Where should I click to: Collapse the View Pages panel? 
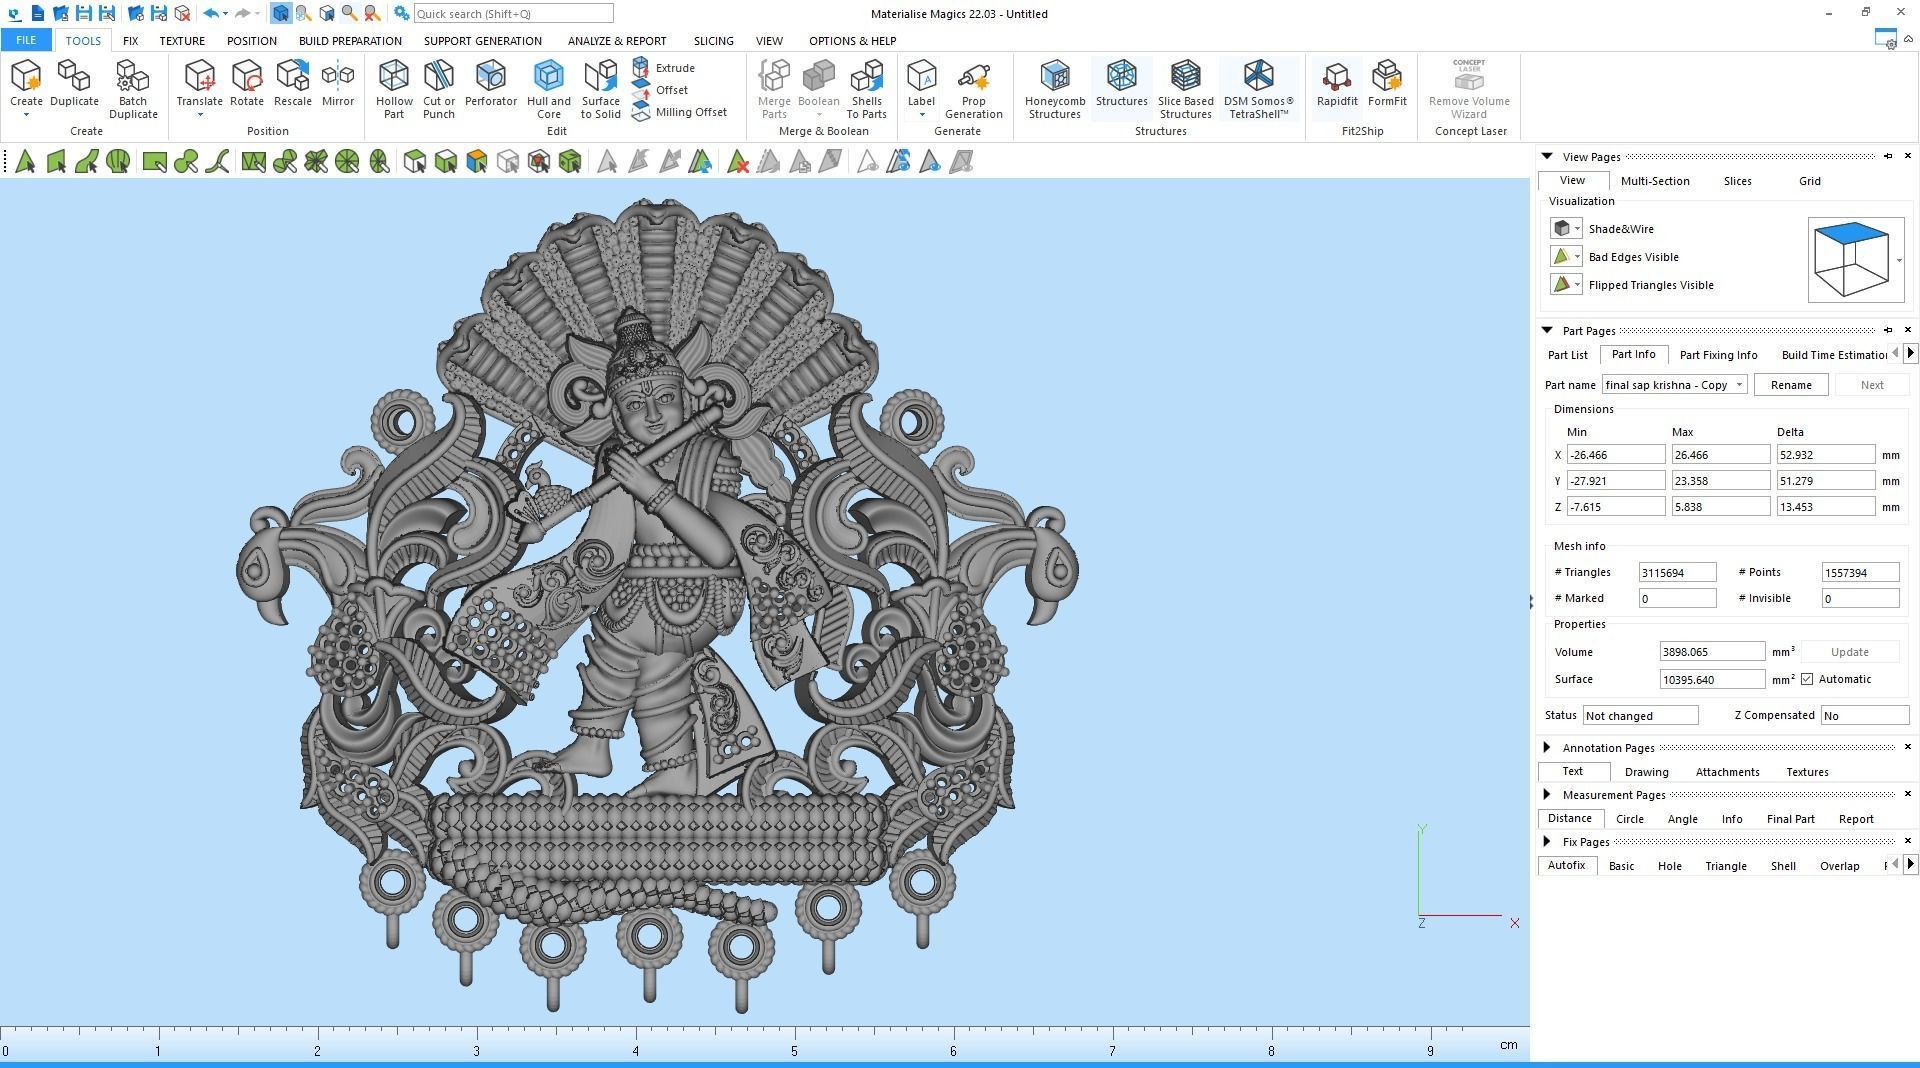point(1547,156)
